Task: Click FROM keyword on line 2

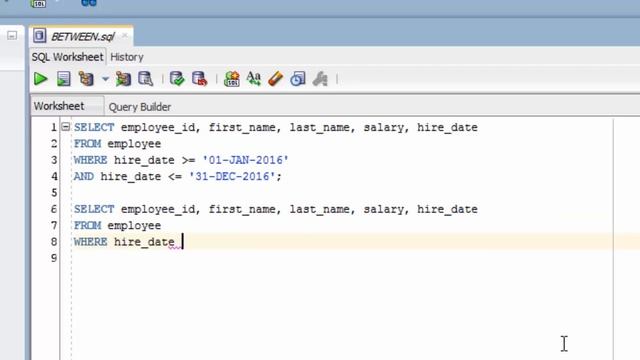Action: tap(87, 144)
